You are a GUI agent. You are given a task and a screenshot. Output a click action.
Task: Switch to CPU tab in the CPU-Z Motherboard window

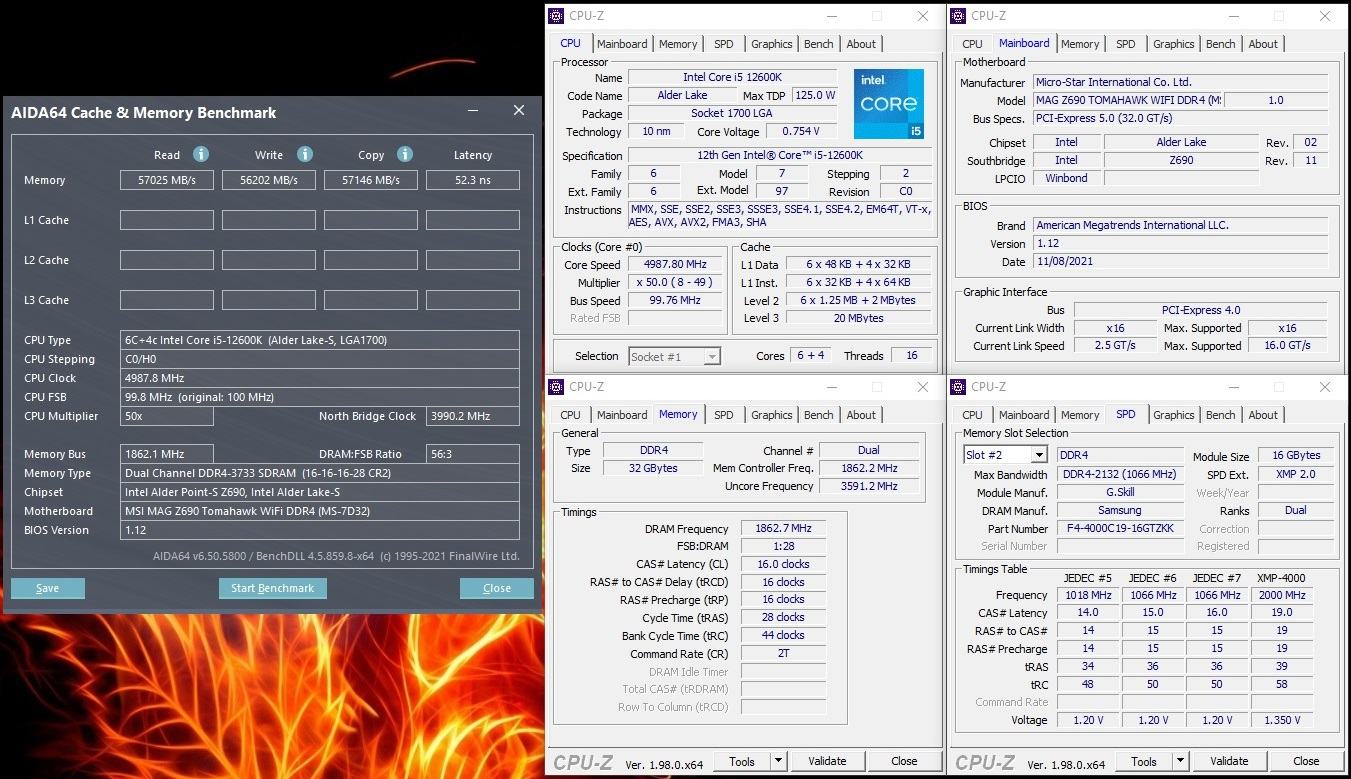972,44
